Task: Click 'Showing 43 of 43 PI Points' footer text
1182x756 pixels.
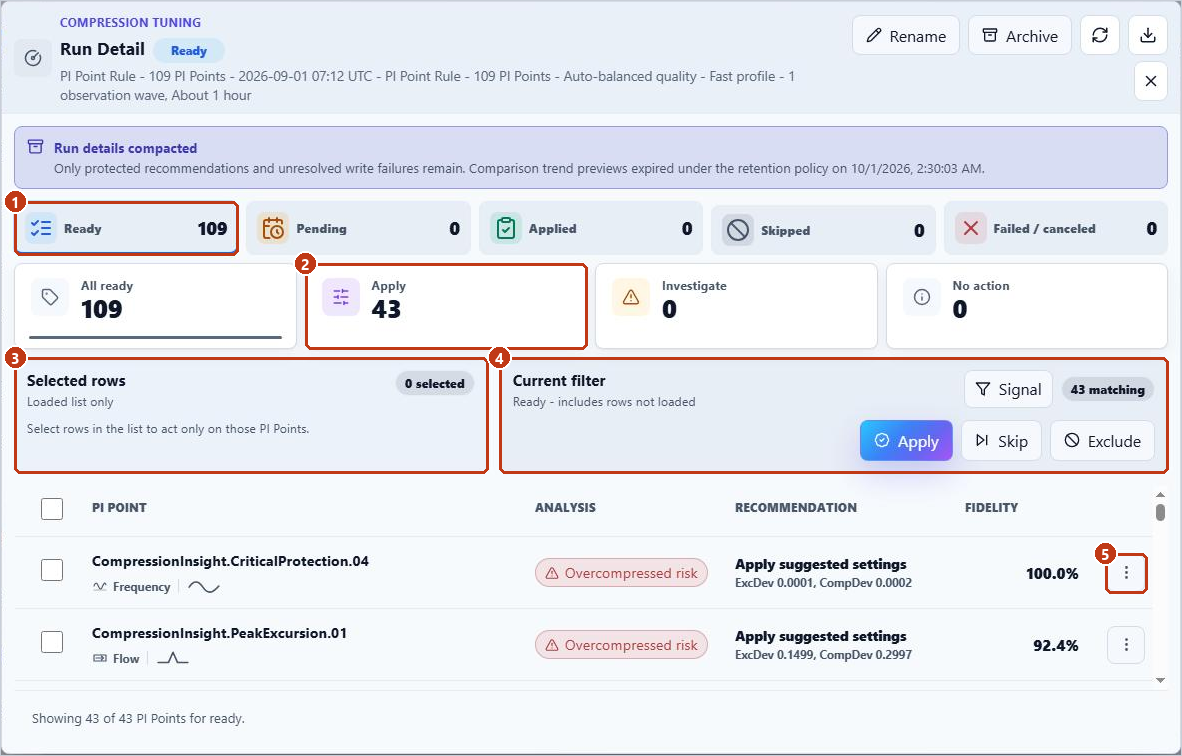Action: click(x=138, y=718)
